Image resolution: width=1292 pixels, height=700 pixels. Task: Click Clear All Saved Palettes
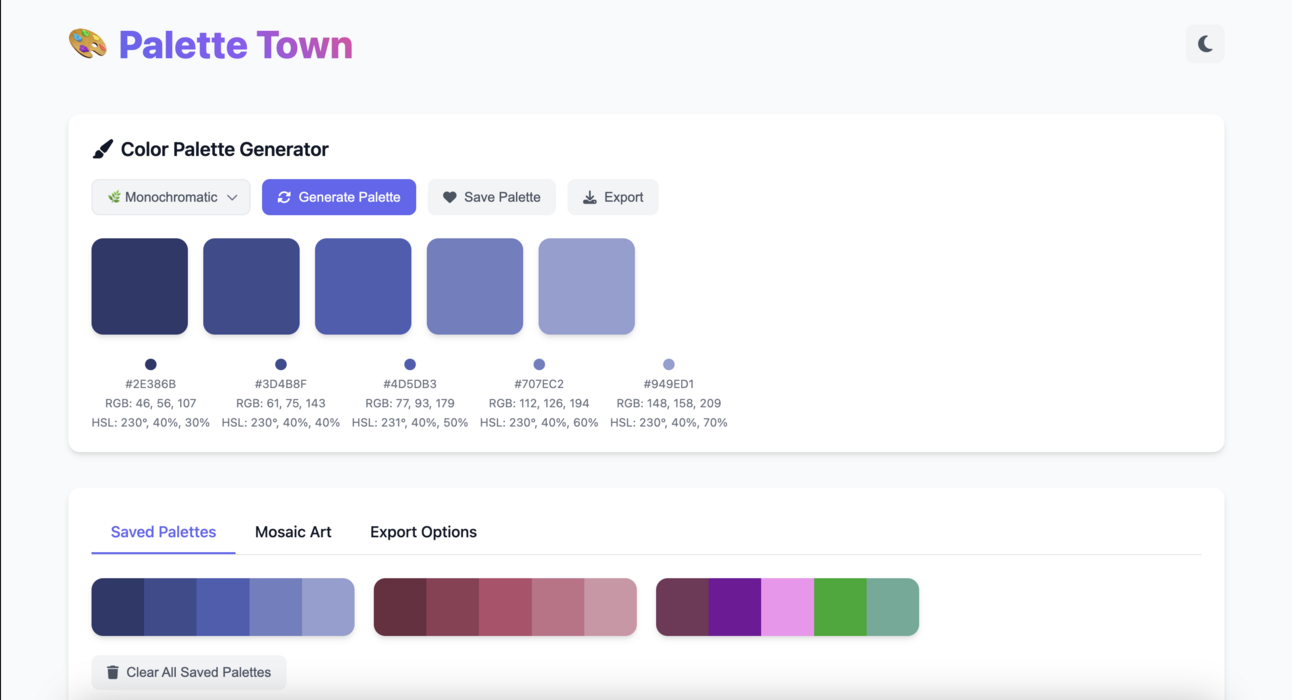188,672
